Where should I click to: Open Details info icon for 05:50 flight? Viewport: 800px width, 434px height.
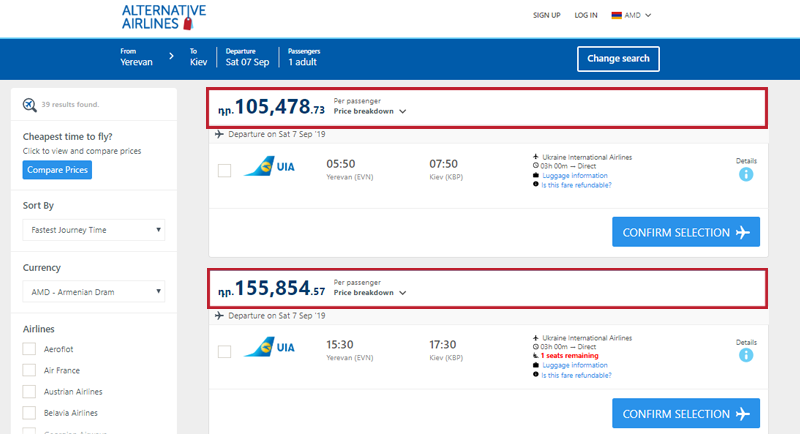(746, 174)
